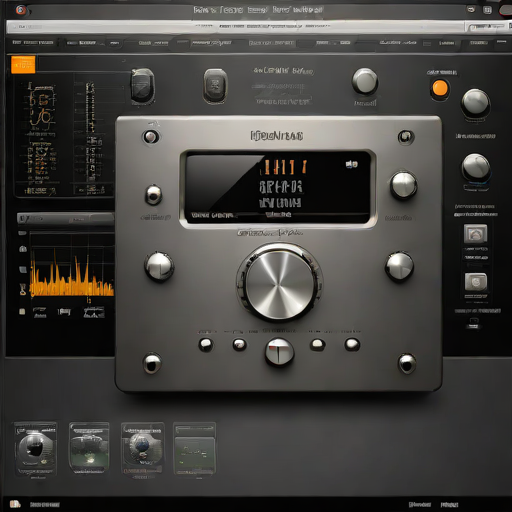Open the first thumbnail showing a round dark dial
The height and width of the screenshot is (512, 512).
(x=36, y=450)
